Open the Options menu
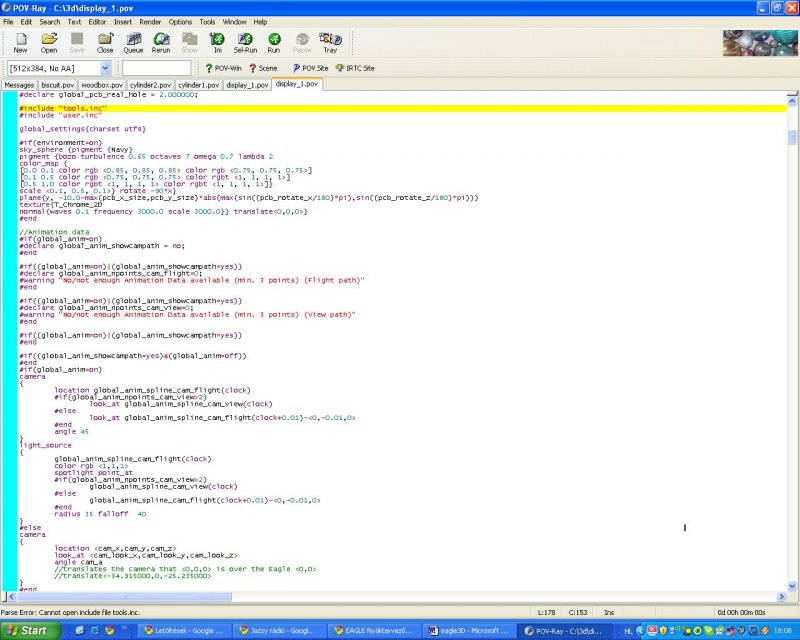This screenshot has width=800, height=640. [x=180, y=22]
